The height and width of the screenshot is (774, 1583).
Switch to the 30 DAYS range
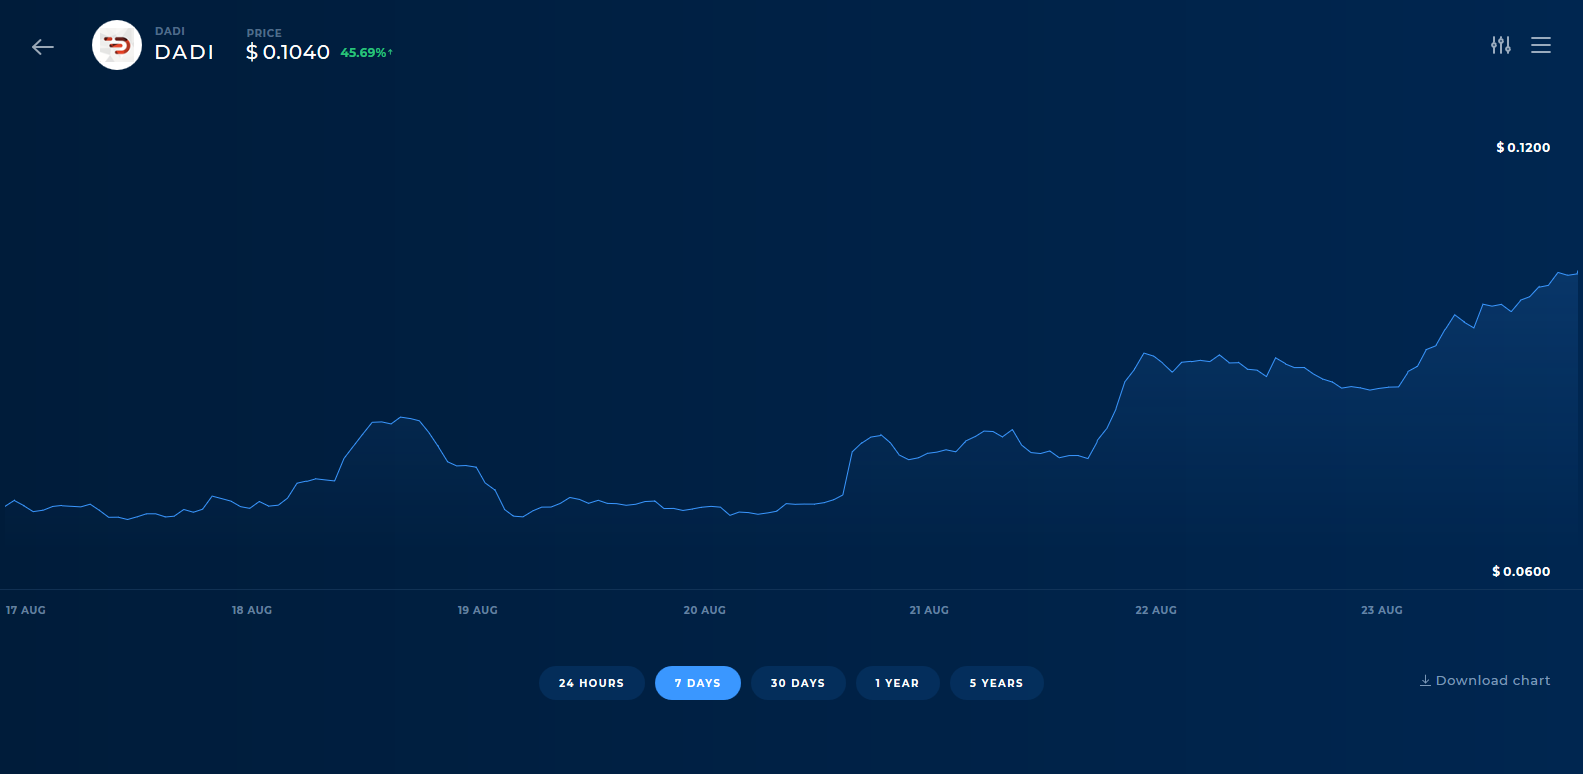click(x=798, y=683)
